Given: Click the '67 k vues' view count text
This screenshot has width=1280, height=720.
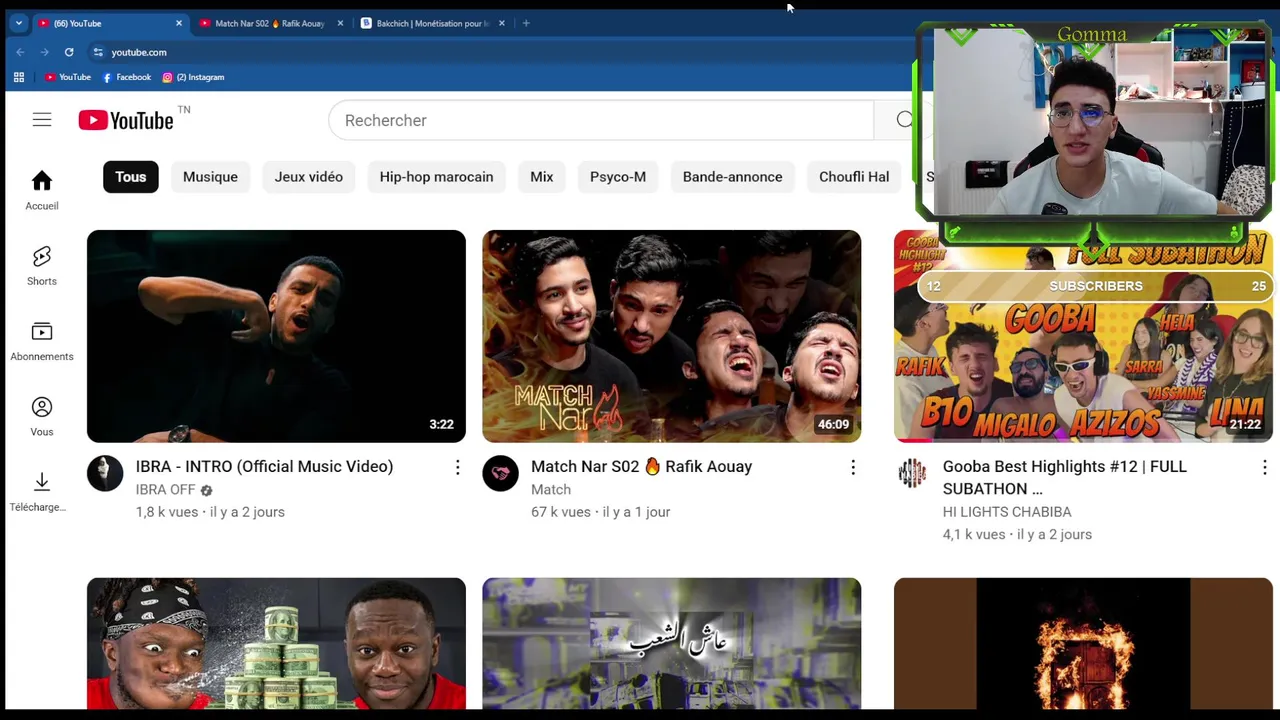Looking at the screenshot, I should click(x=561, y=512).
